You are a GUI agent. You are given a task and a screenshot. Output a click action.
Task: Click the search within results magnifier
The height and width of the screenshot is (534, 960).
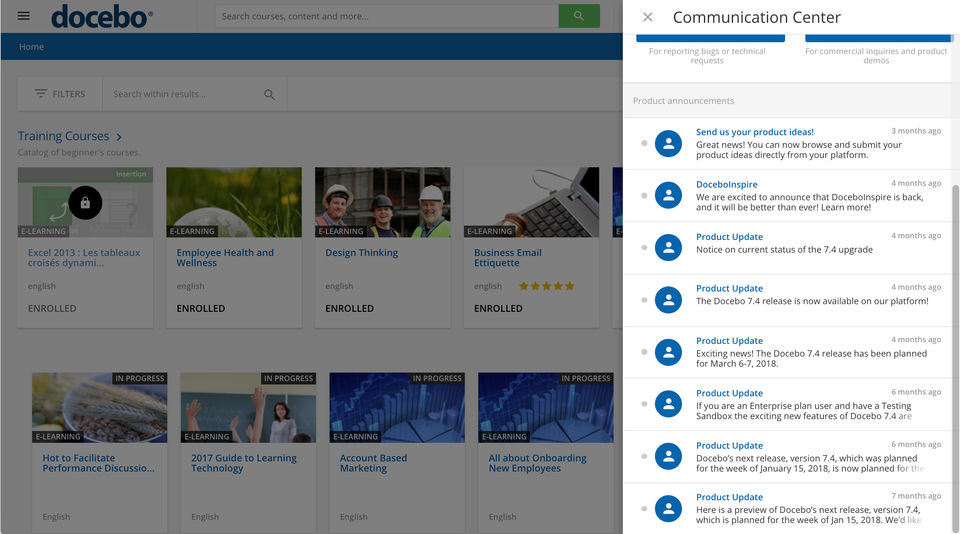coord(269,94)
